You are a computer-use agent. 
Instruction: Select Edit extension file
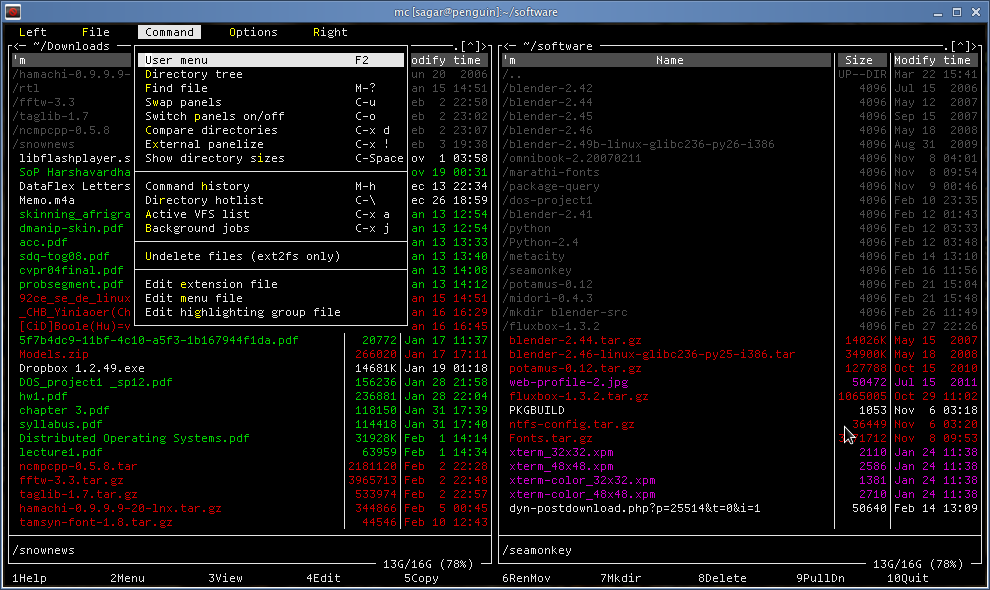tap(271, 284)
